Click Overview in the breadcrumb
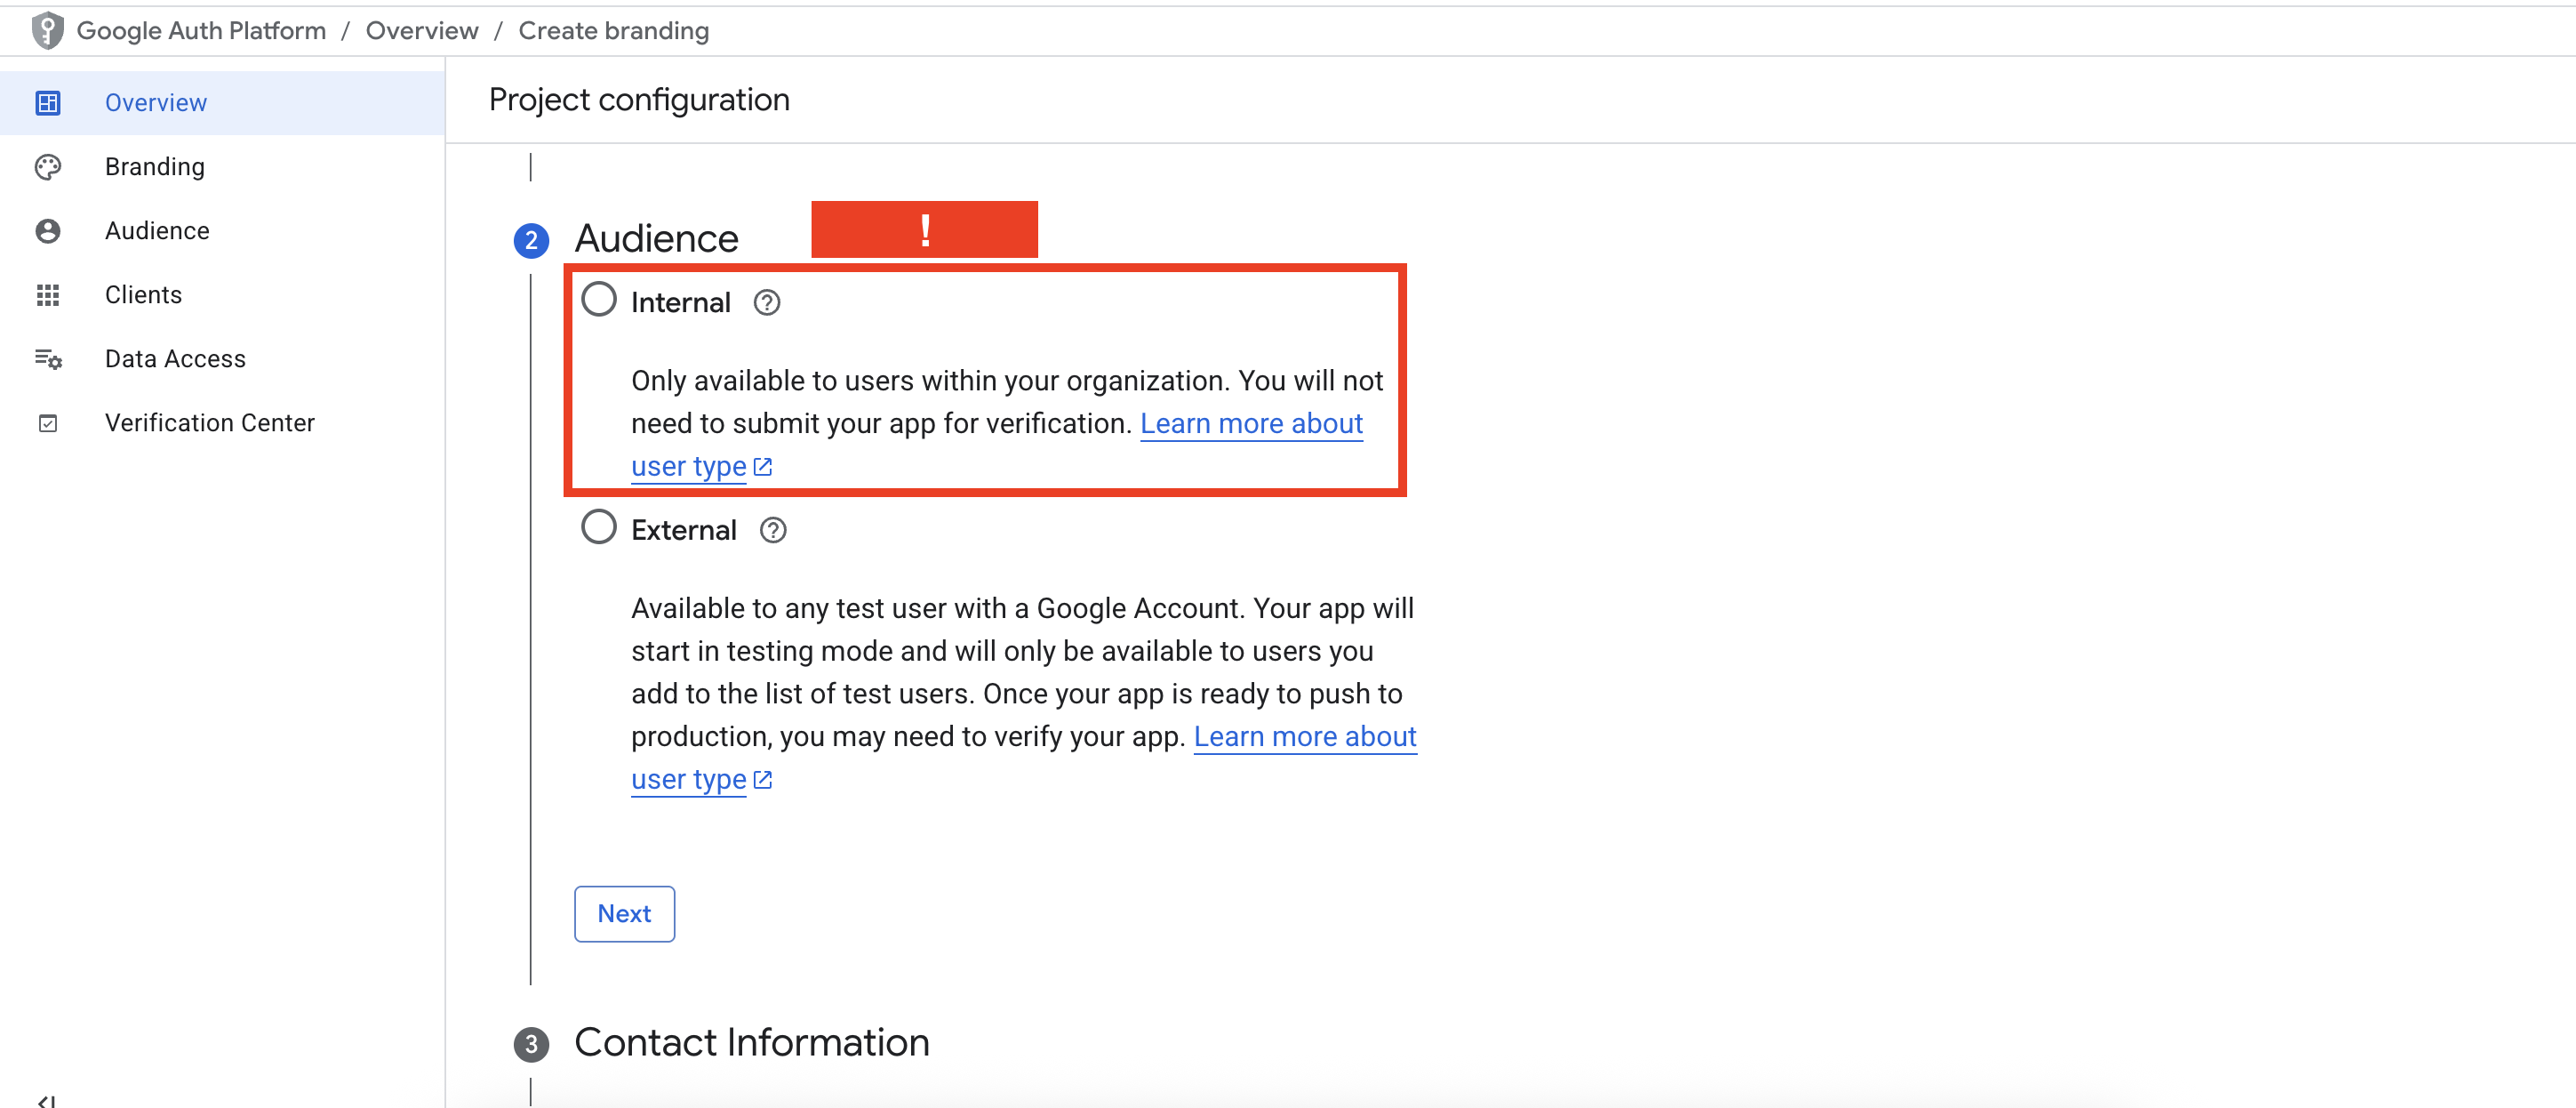Screen dimensions: 2576x1108 pyautogui.click(x=421, y=31)
